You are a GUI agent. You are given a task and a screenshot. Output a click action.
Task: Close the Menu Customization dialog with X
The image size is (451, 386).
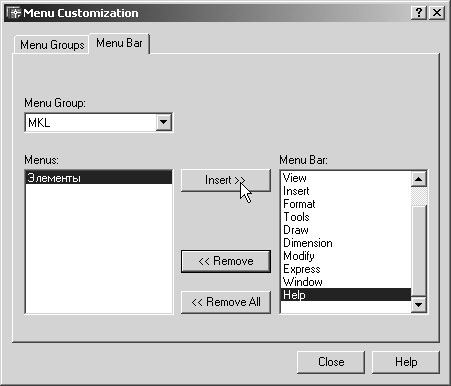tap(437, 13)
